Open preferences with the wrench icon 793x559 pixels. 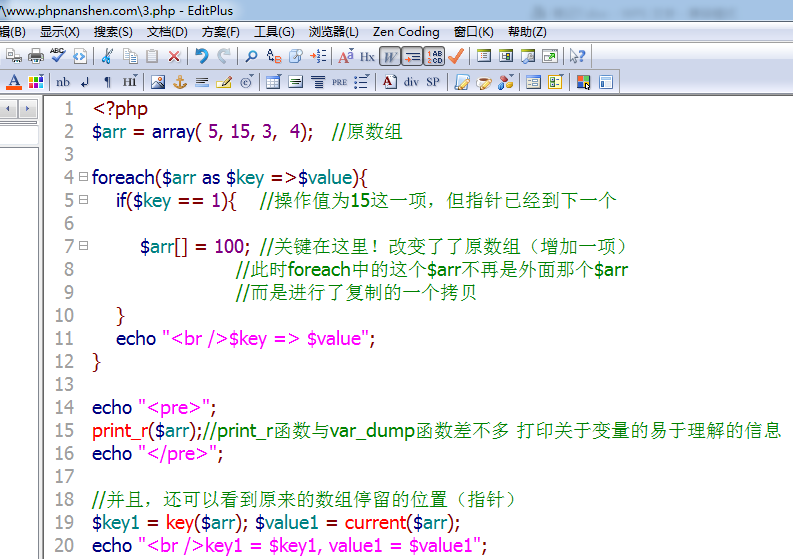528,56
